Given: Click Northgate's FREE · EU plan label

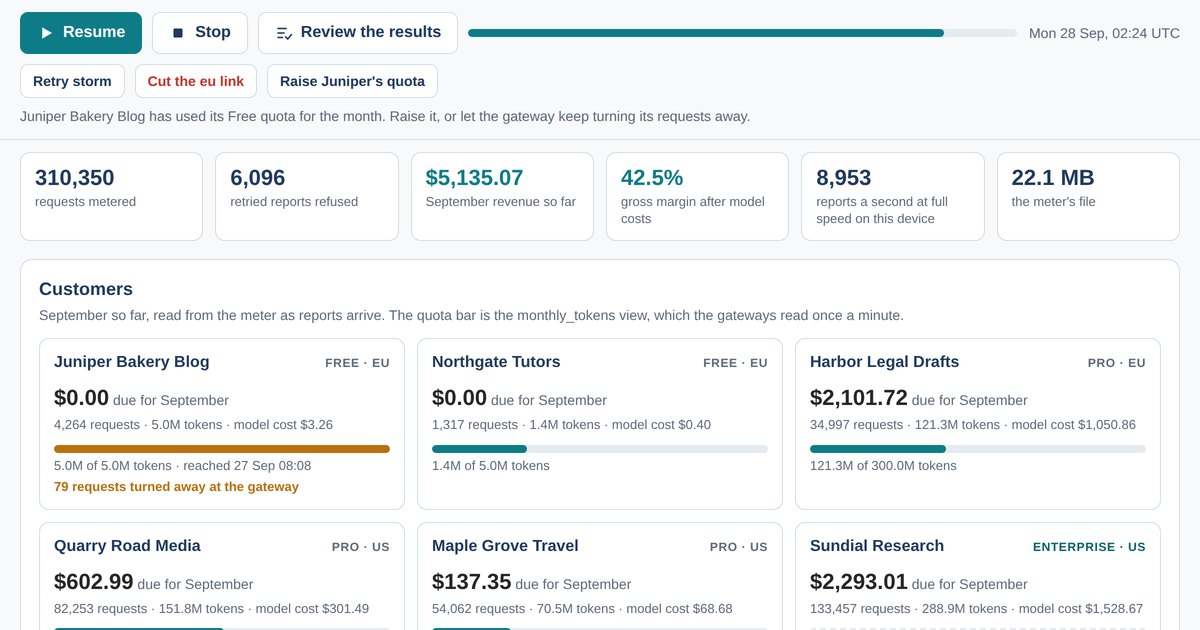Looking at the screenshot, I should point(735,363).
